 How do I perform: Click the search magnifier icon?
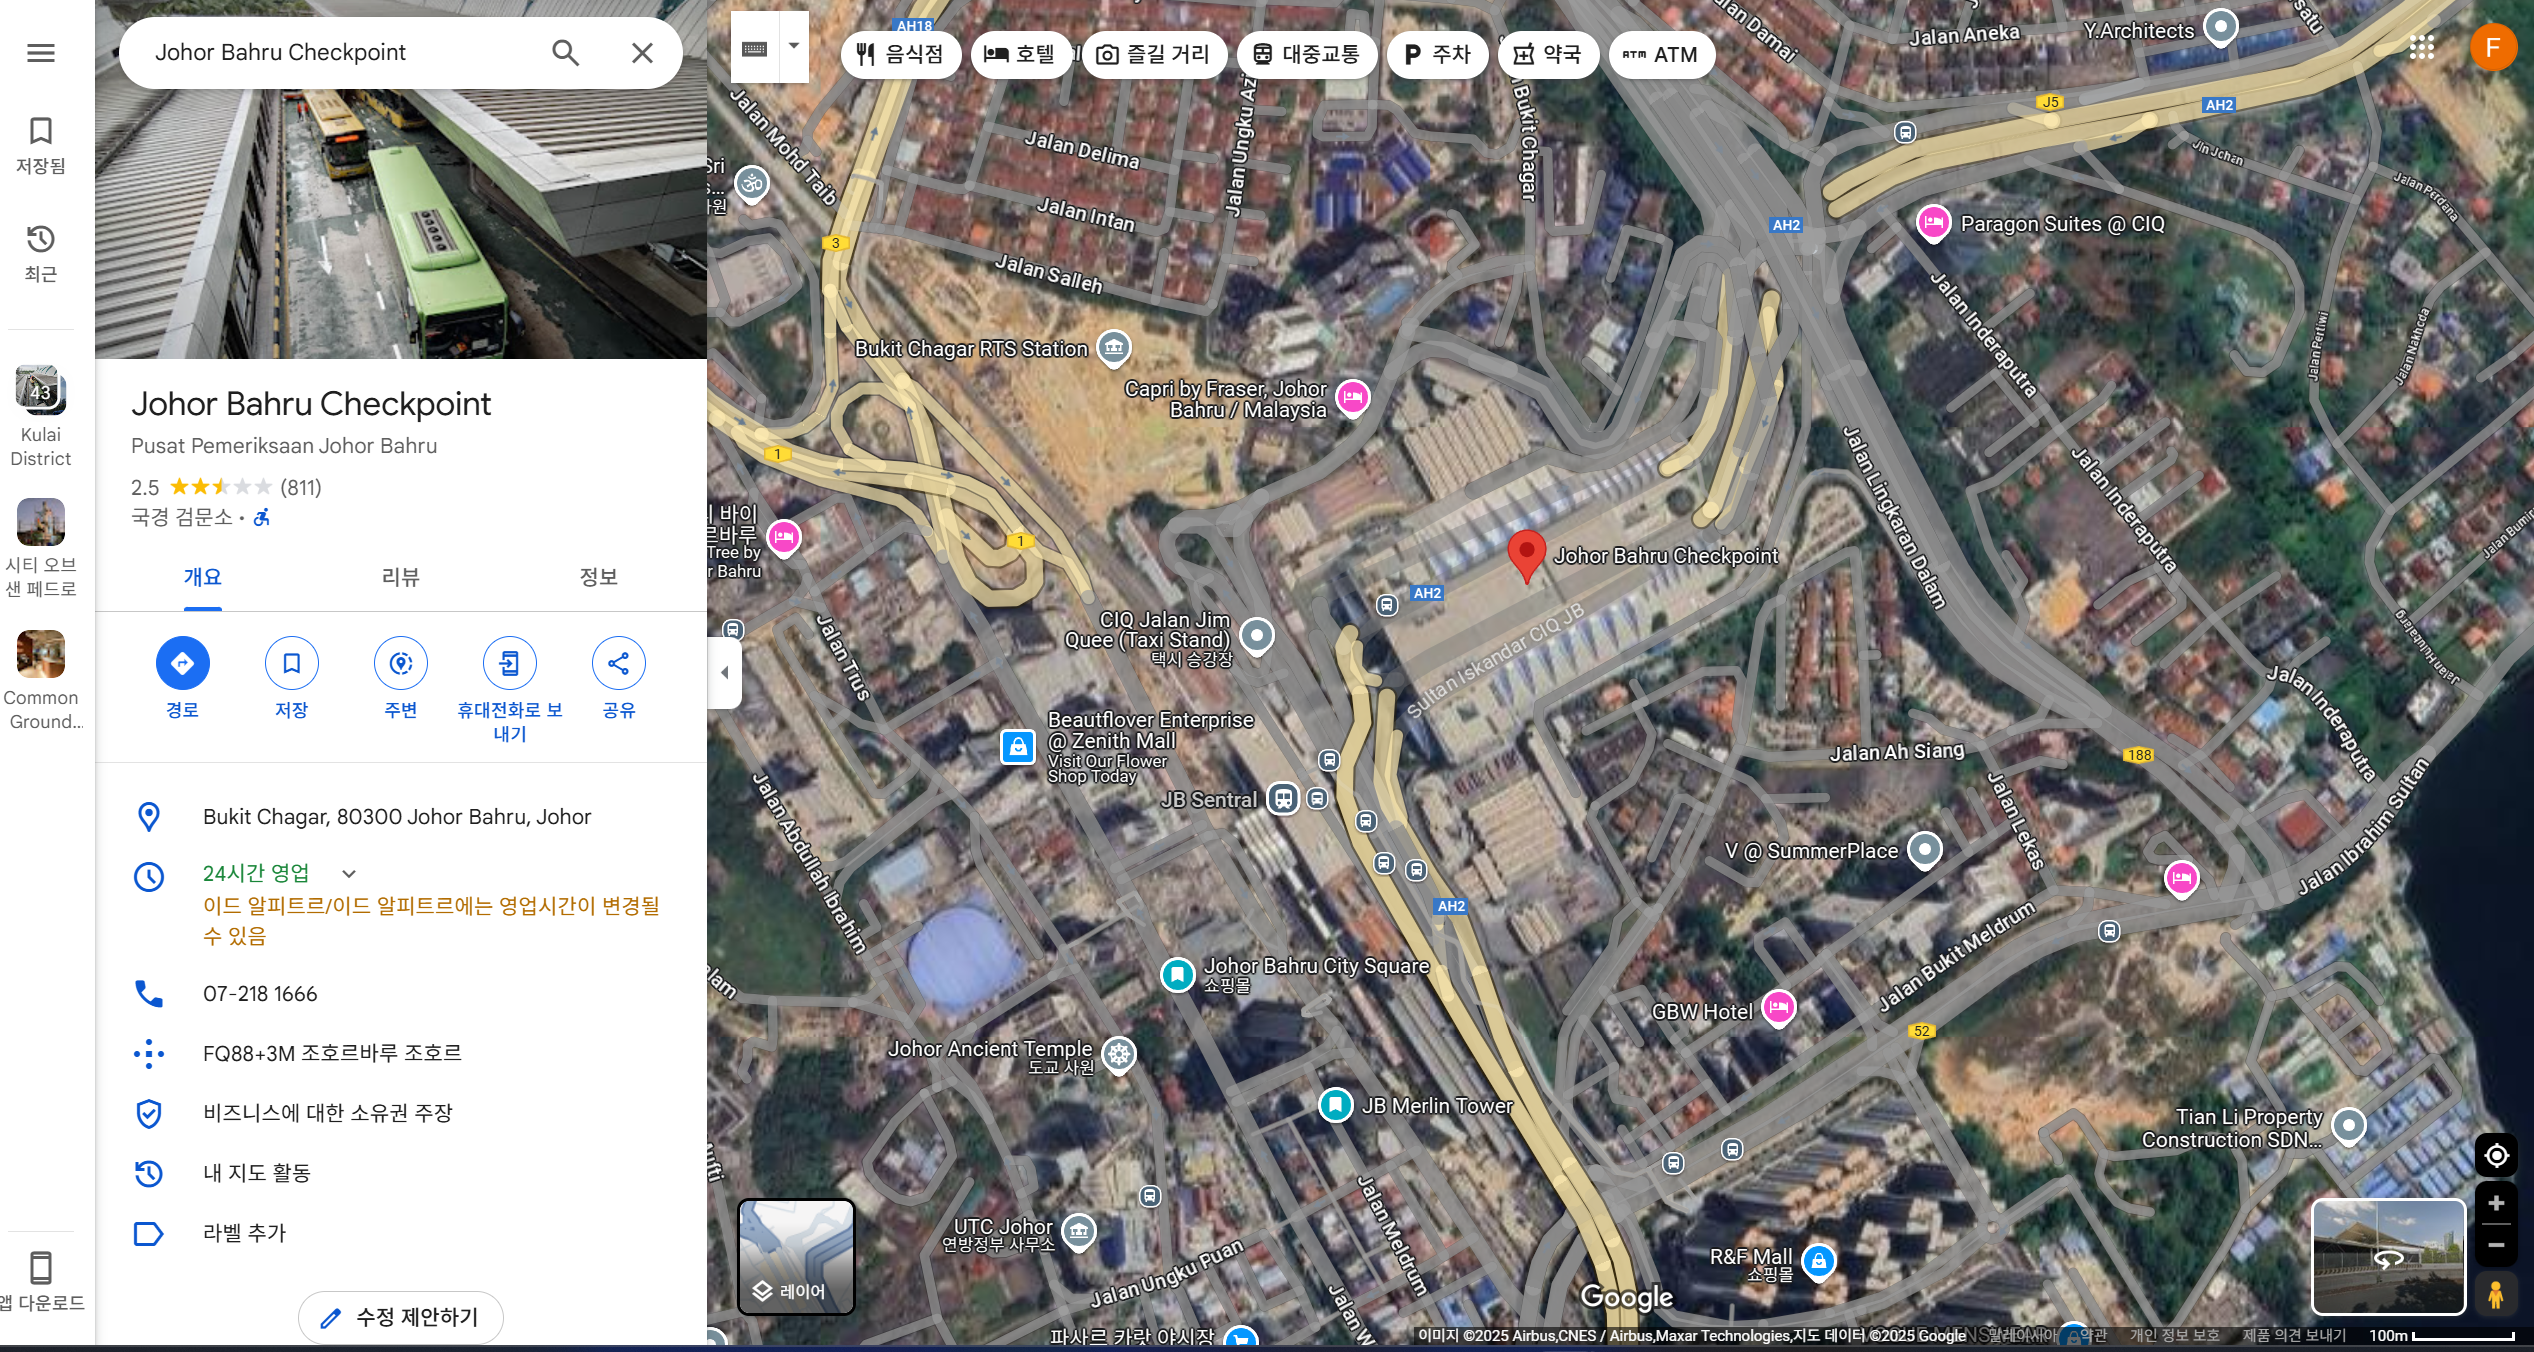(565, 52)
